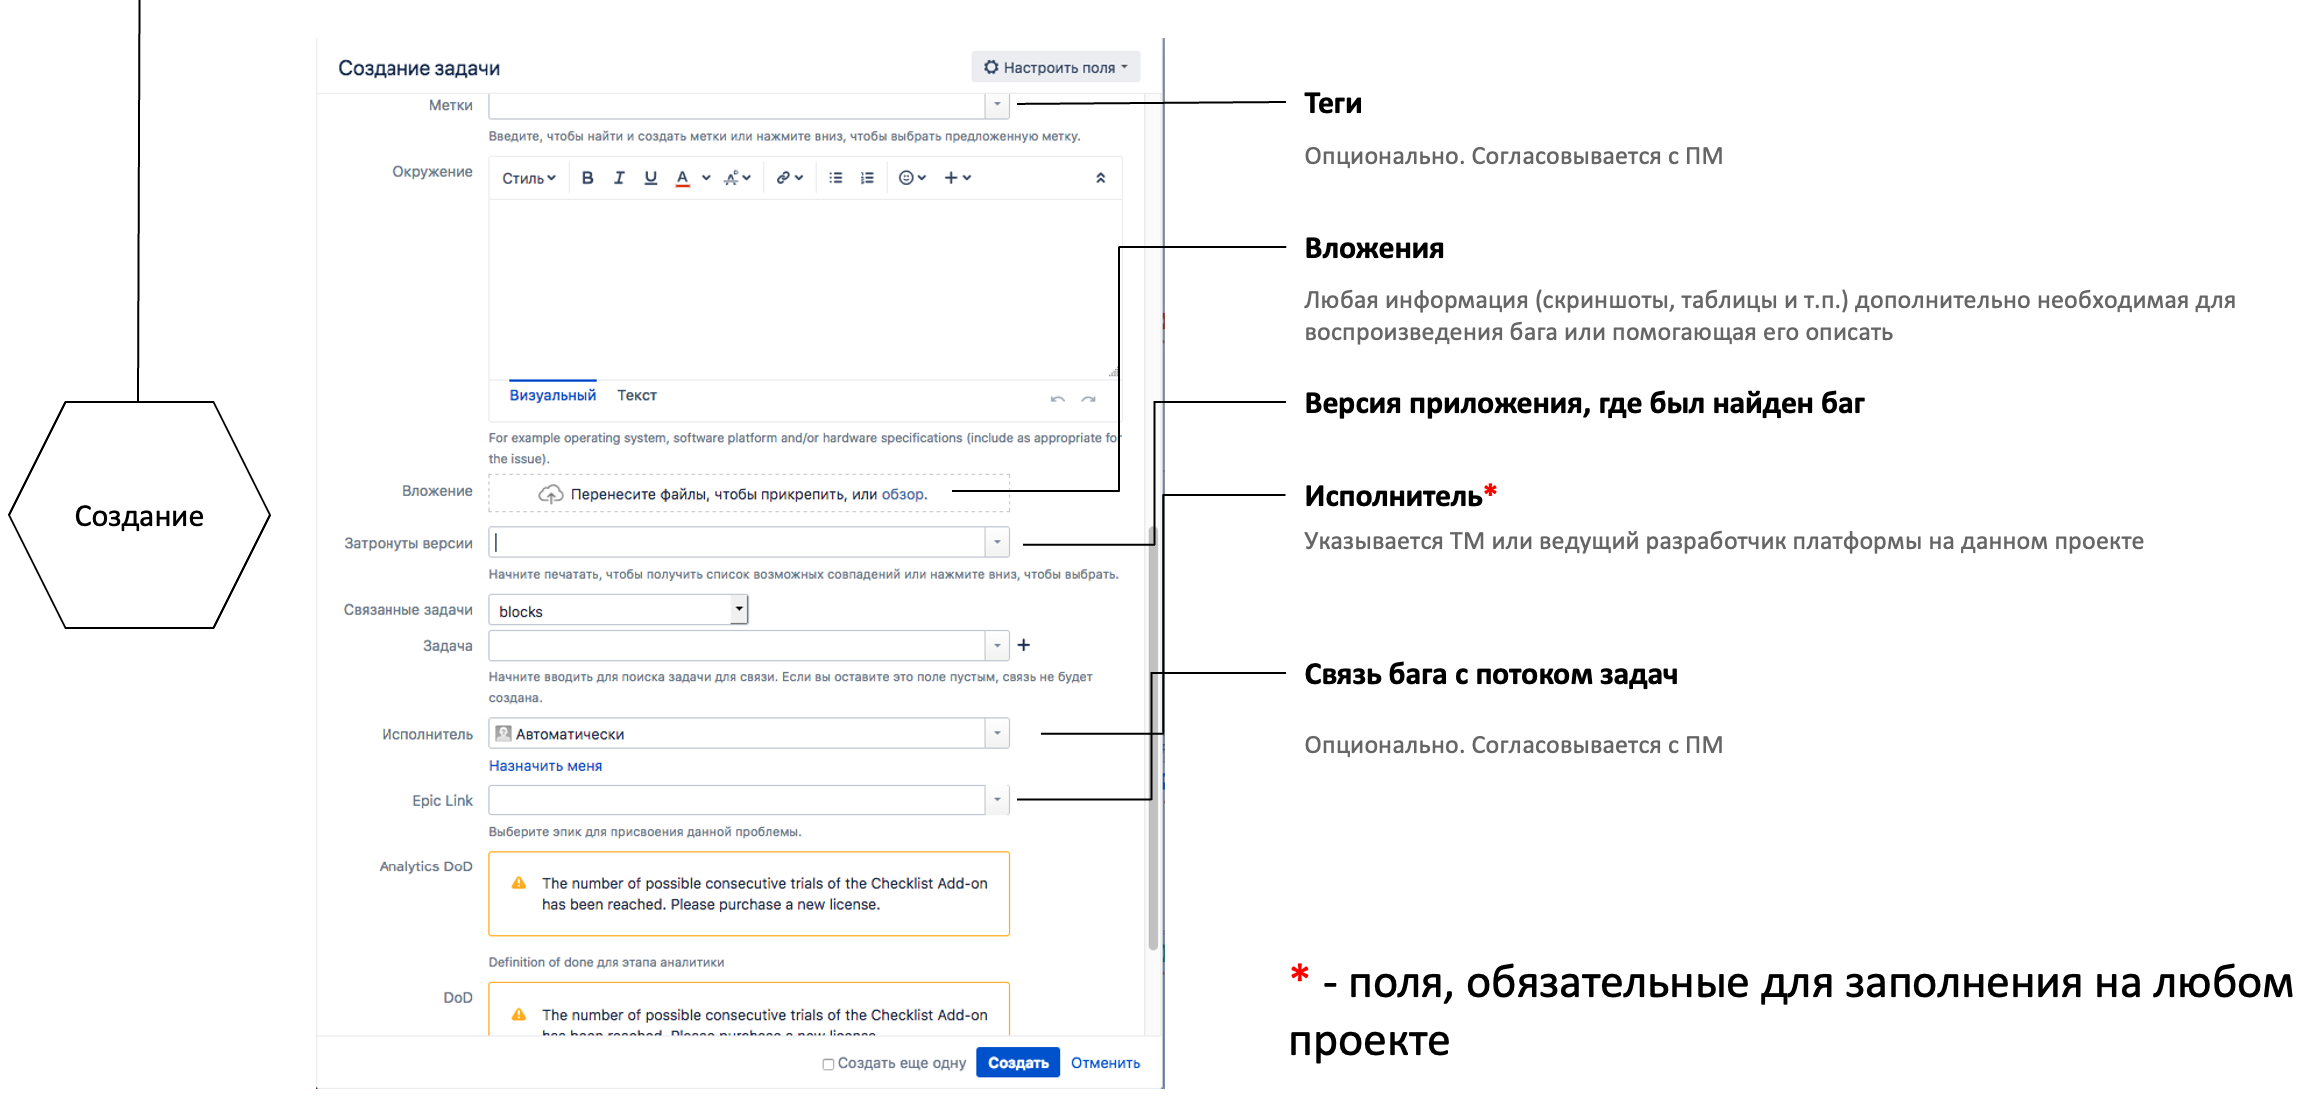Switch to the Текст editor tab
Viewport: 2316px width, 1117px height.
[636, 396]
